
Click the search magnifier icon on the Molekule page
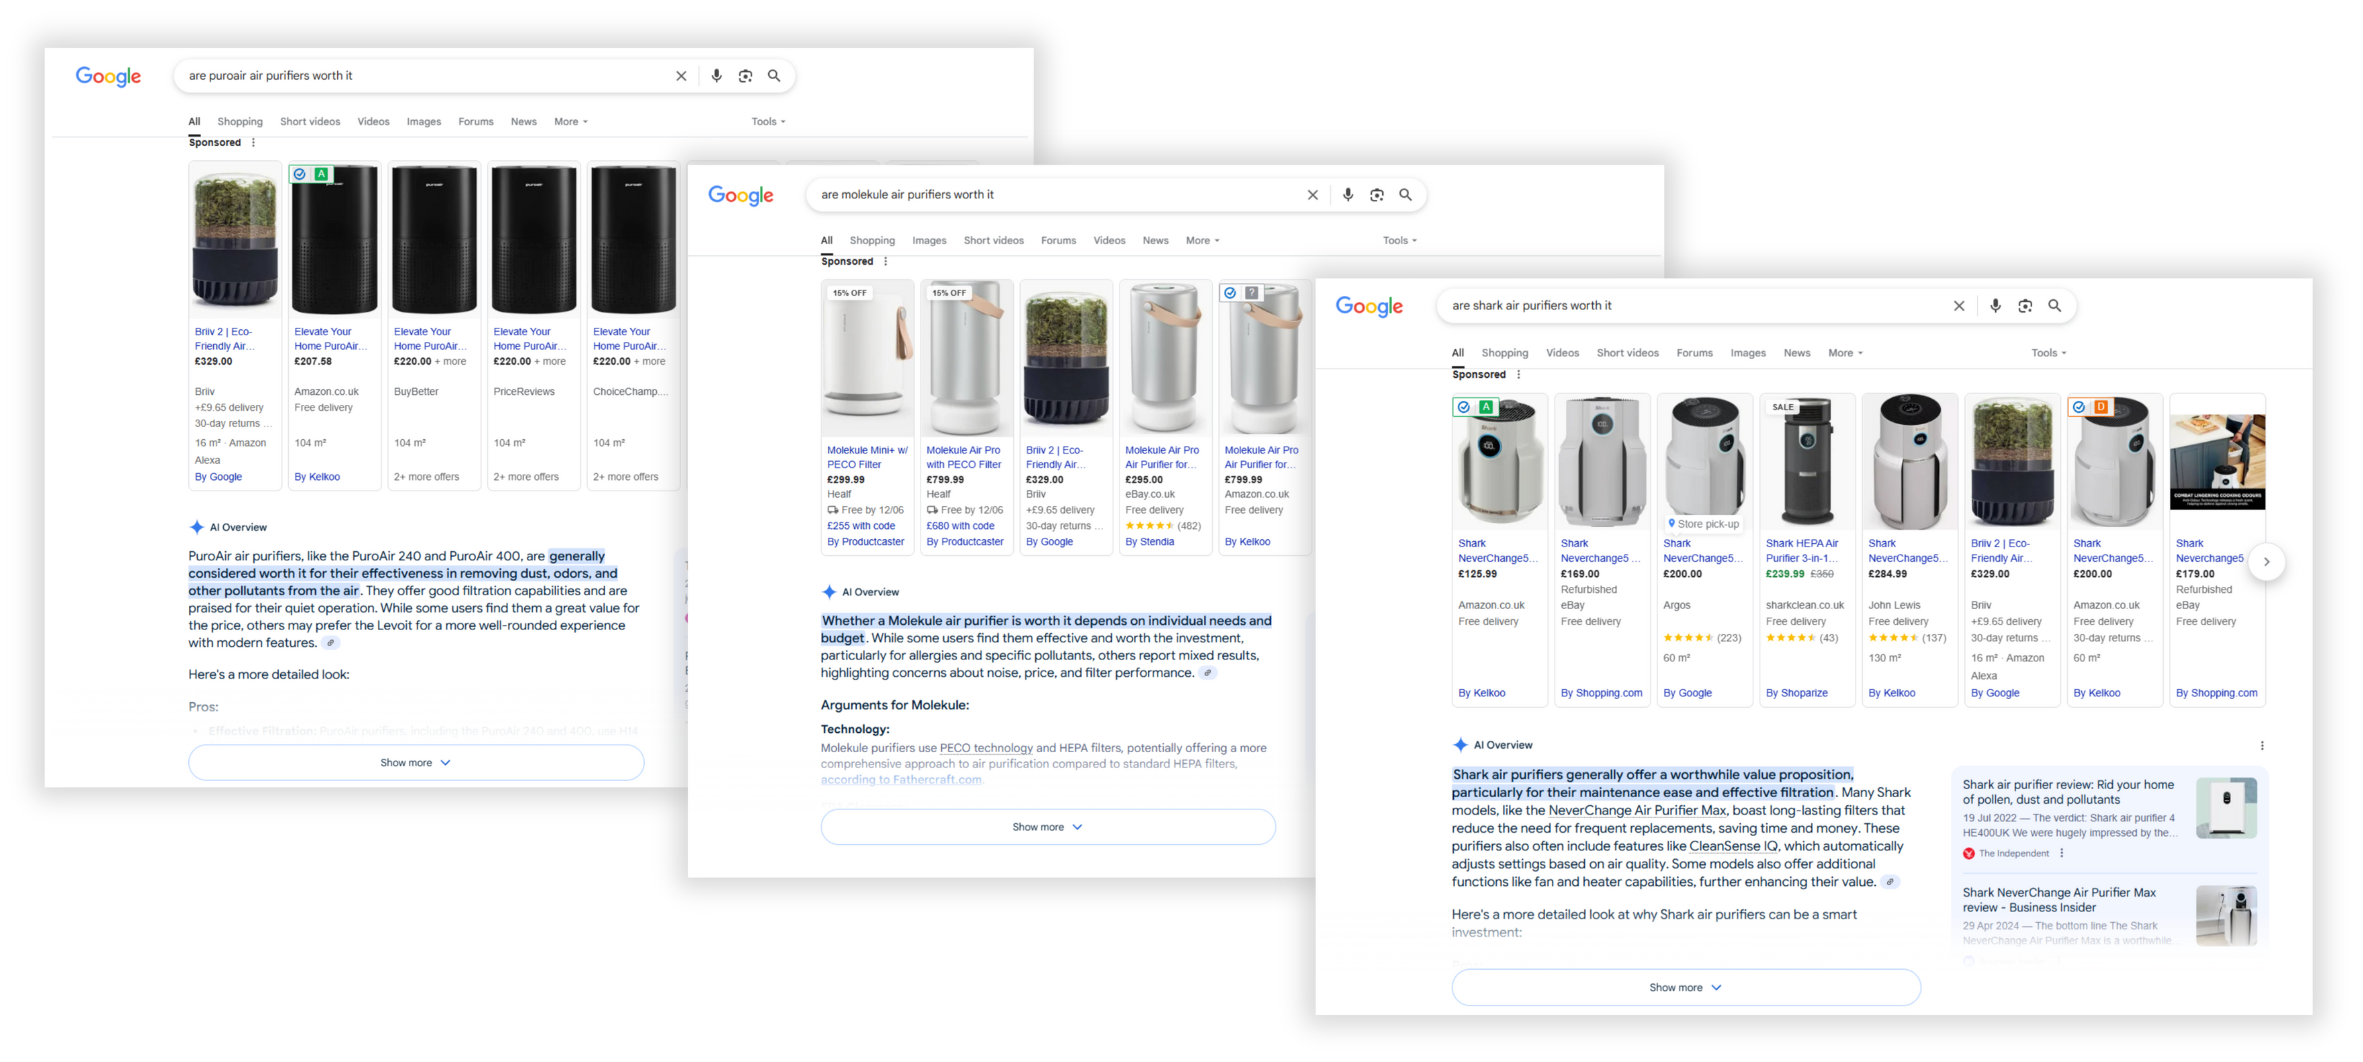tap(1406, 194)
